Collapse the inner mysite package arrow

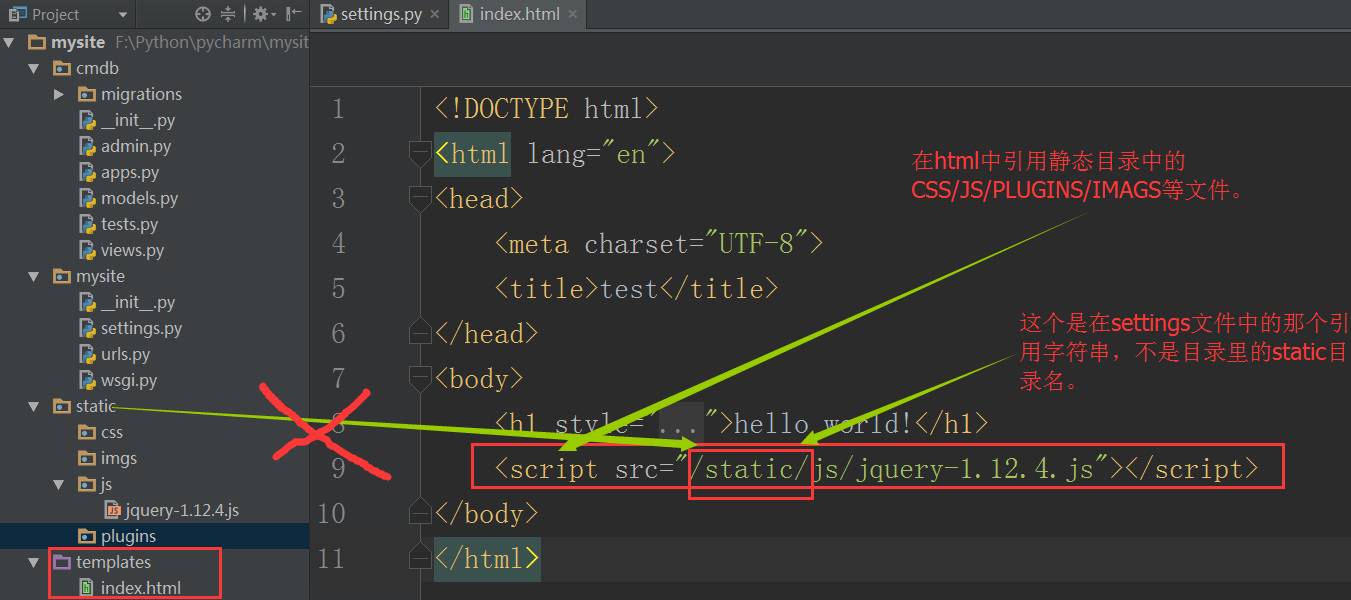coord(35,276)
